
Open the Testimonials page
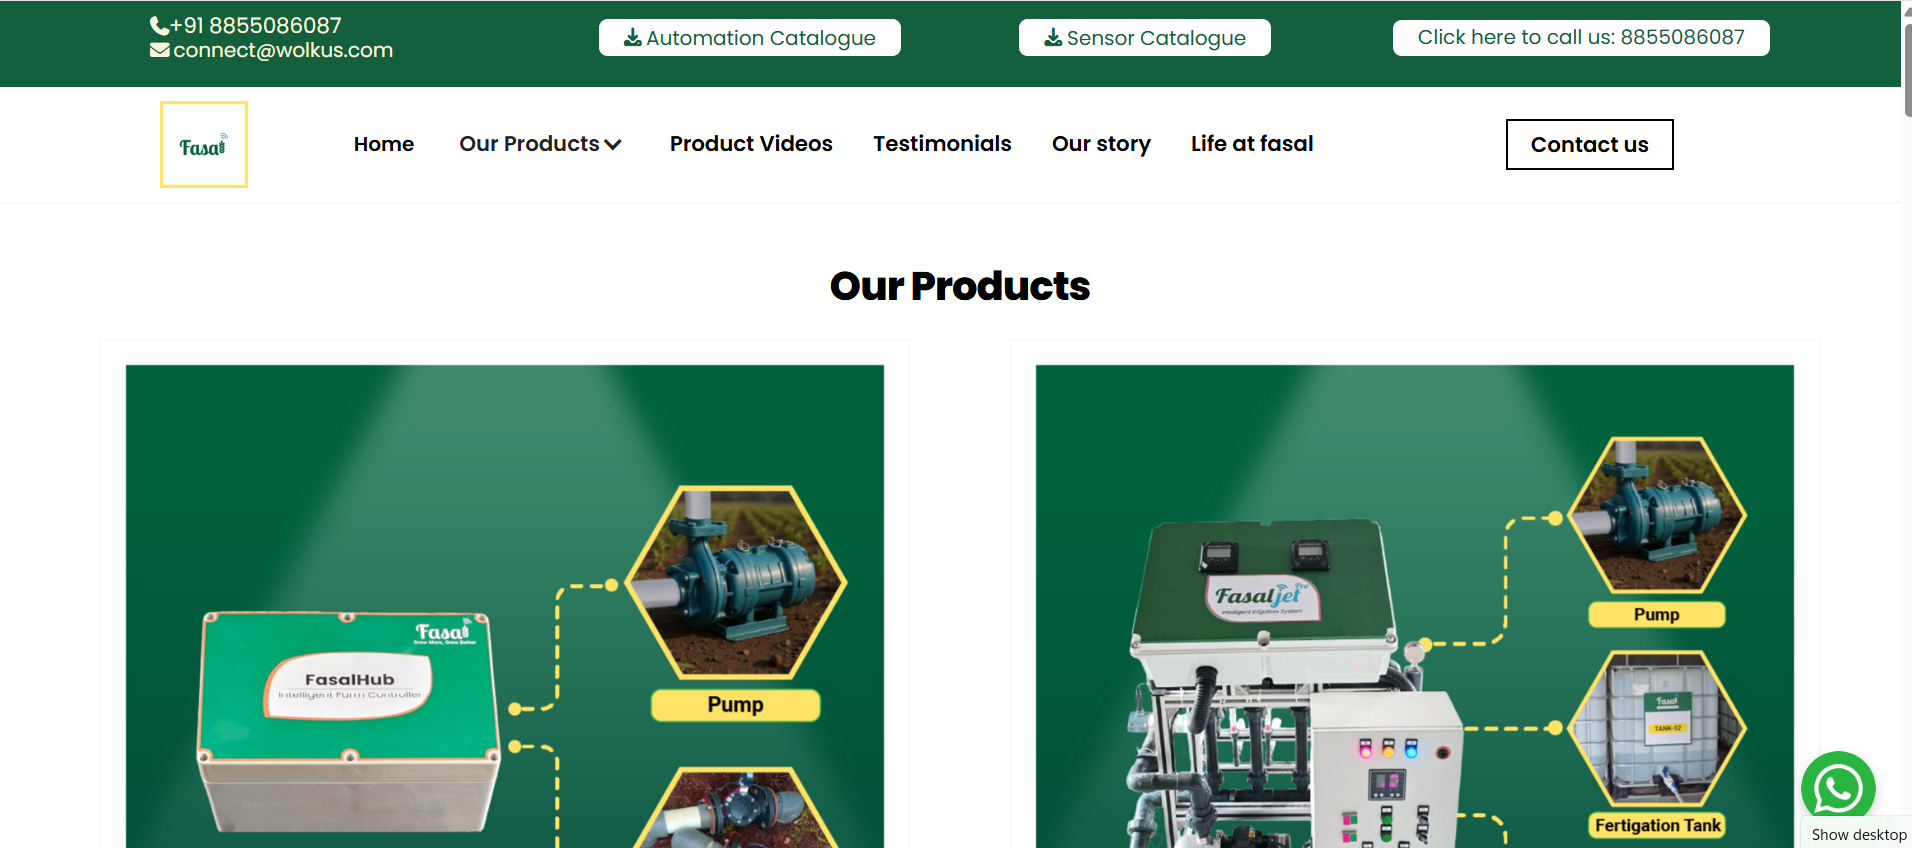(x=942, y=144)
